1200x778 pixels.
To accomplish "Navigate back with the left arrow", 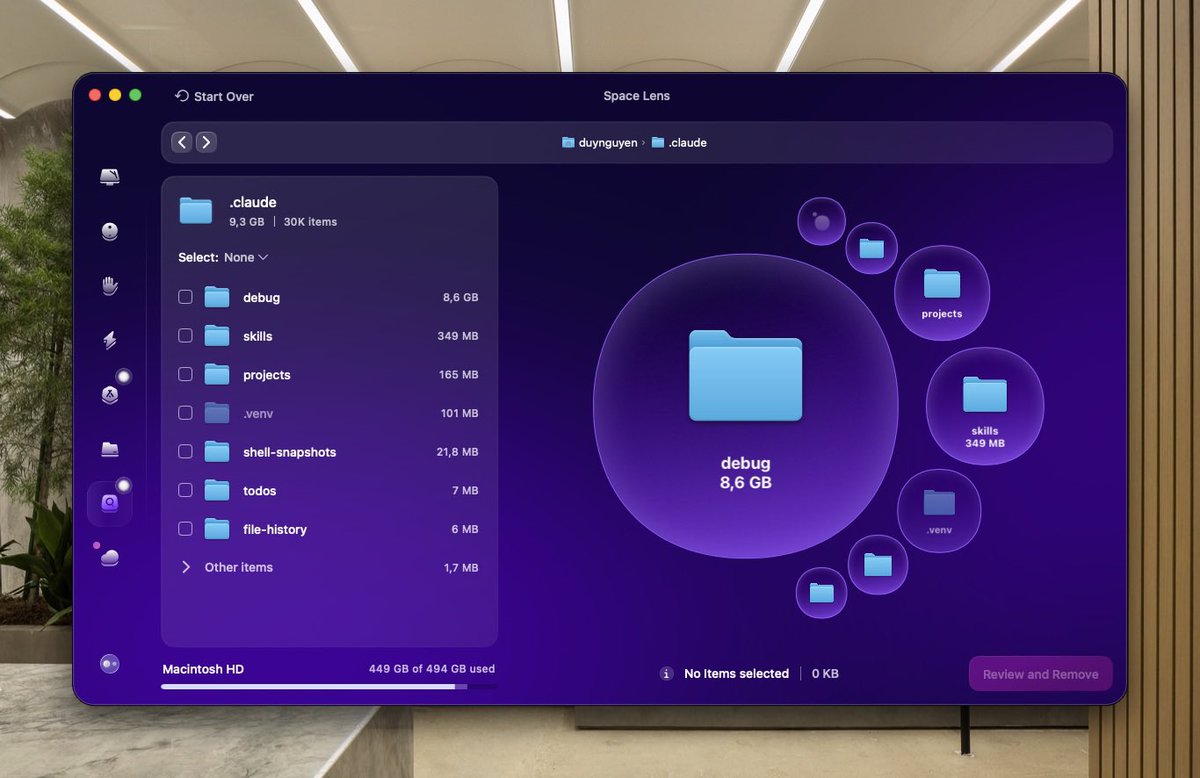I will pos(182,142).
